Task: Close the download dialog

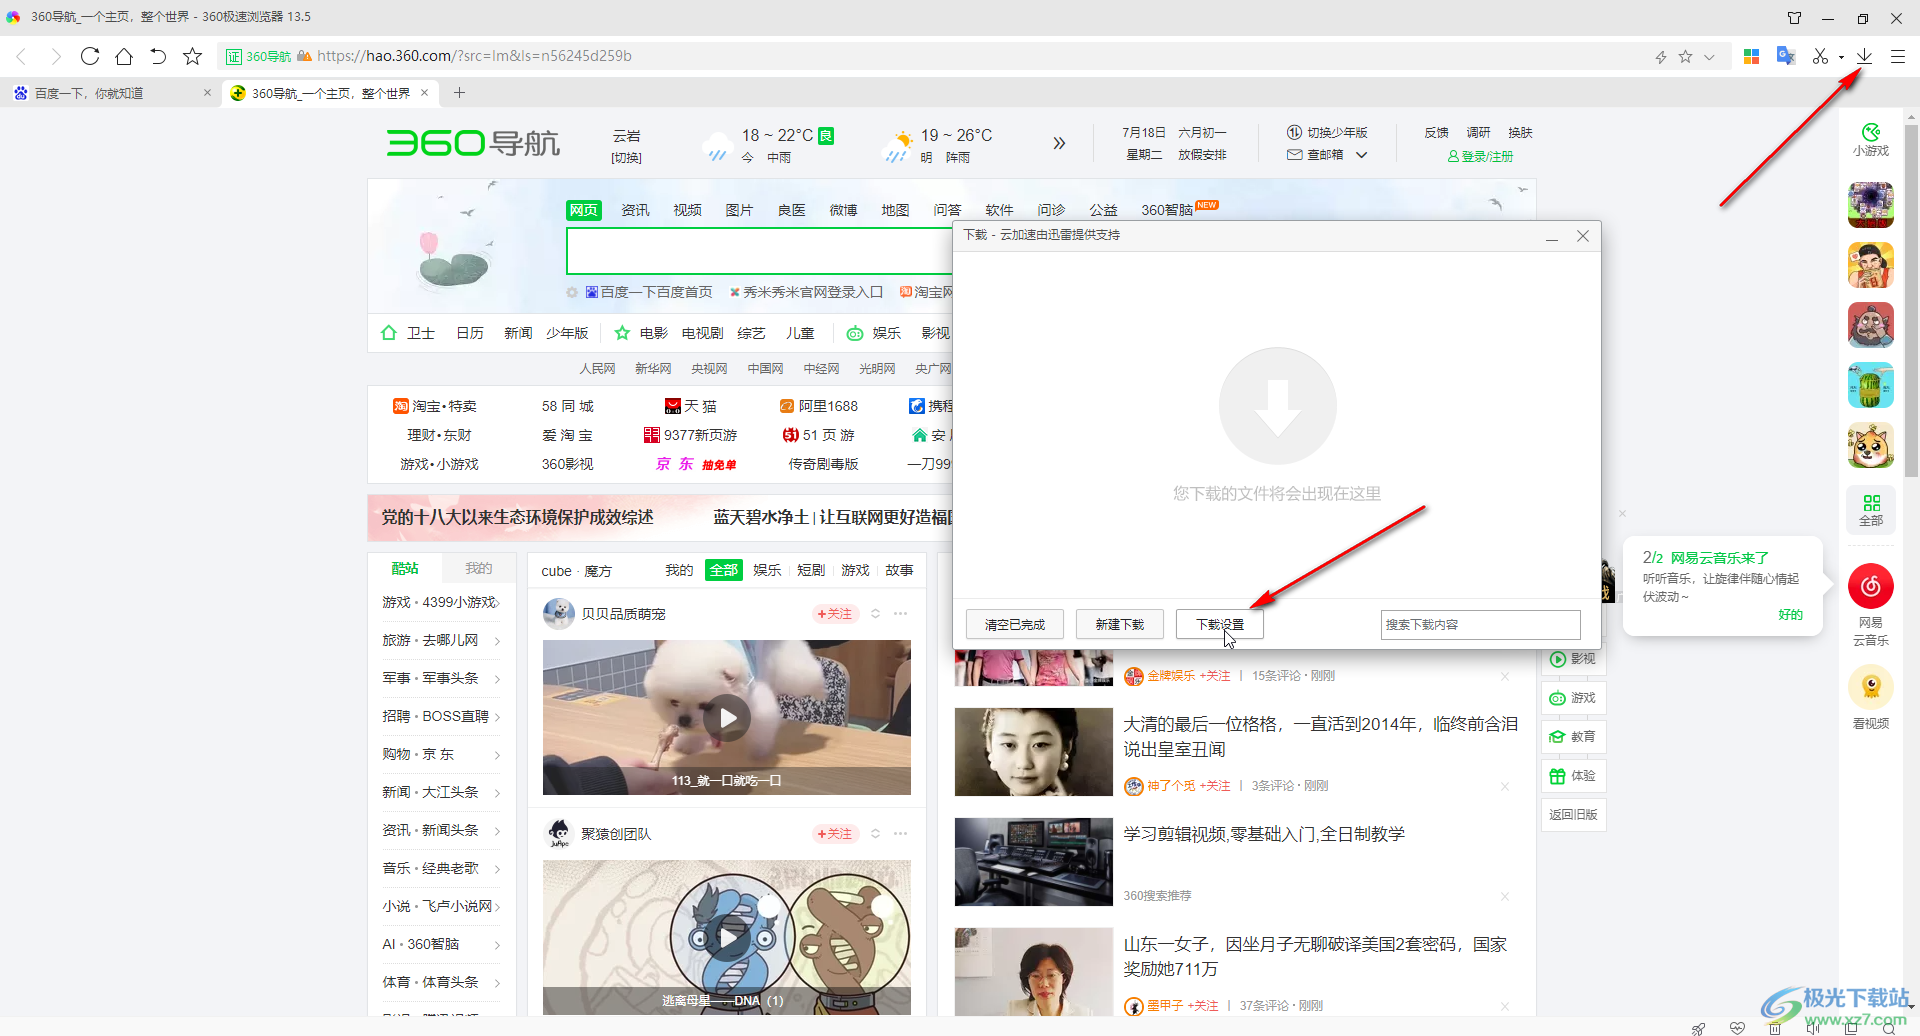Action: pos(1583,236)
